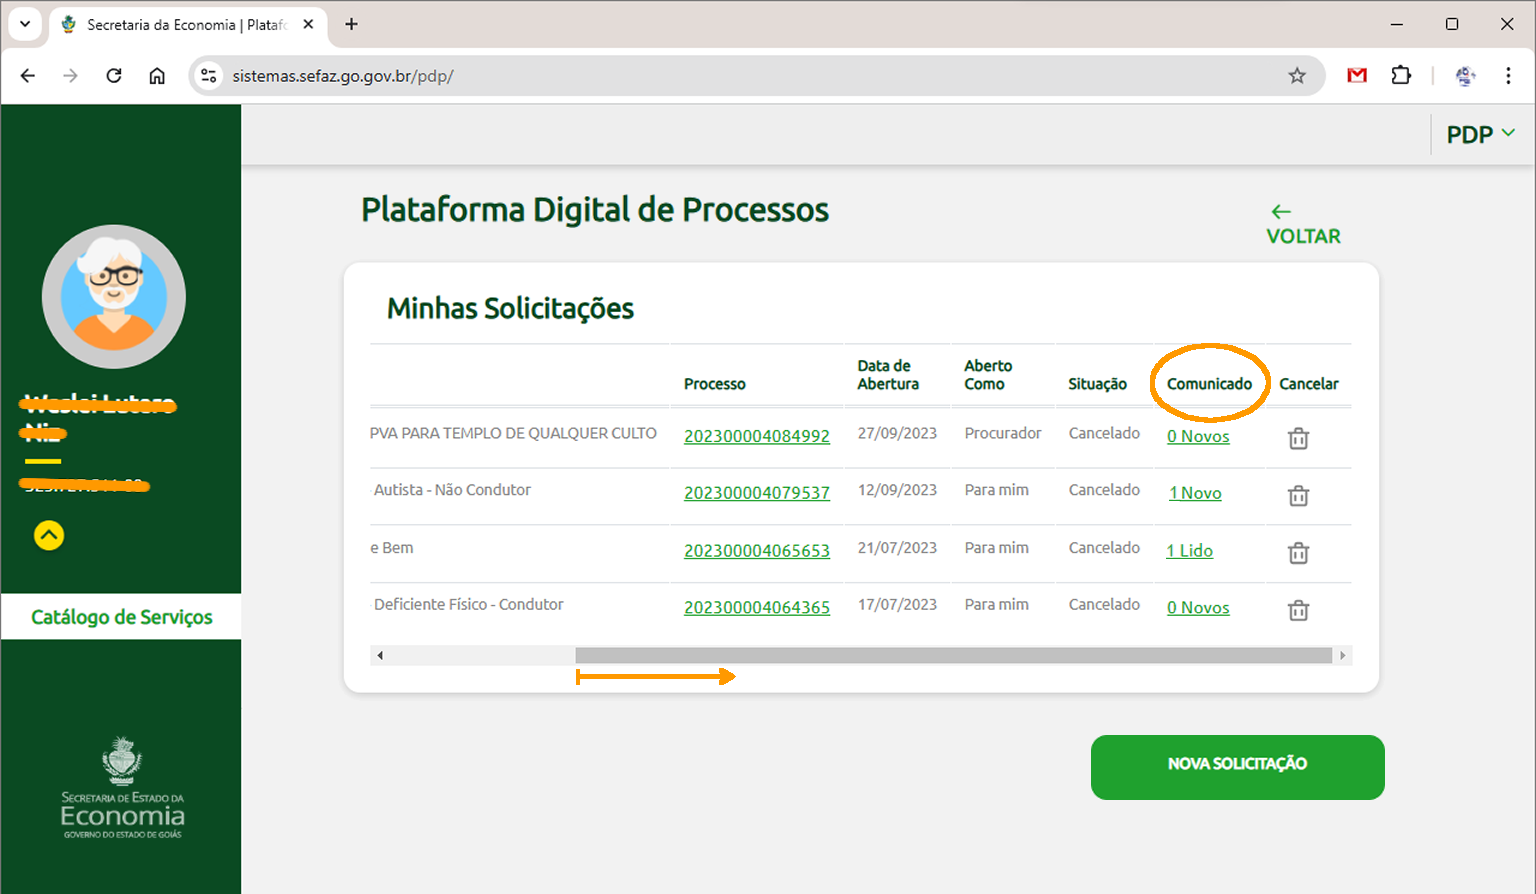The width and height of the screenshot is (1536, 894).
Task: Click the trash icon on the Deficiente Físico row
Action: pos(1297,609)
